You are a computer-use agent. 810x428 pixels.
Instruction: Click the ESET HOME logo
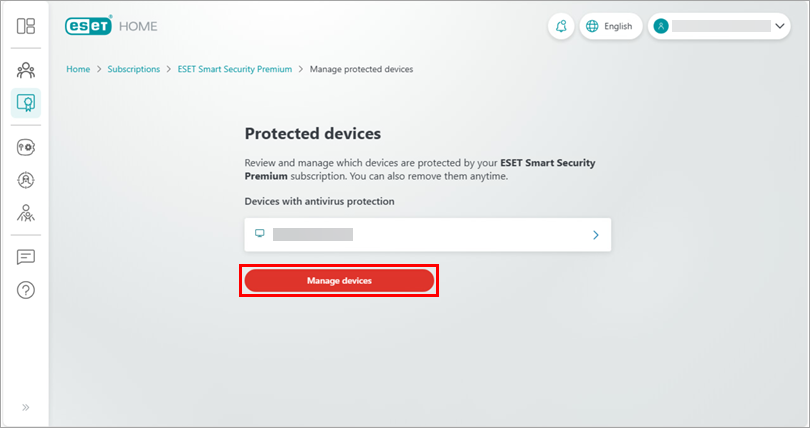[x=111, y=26]
